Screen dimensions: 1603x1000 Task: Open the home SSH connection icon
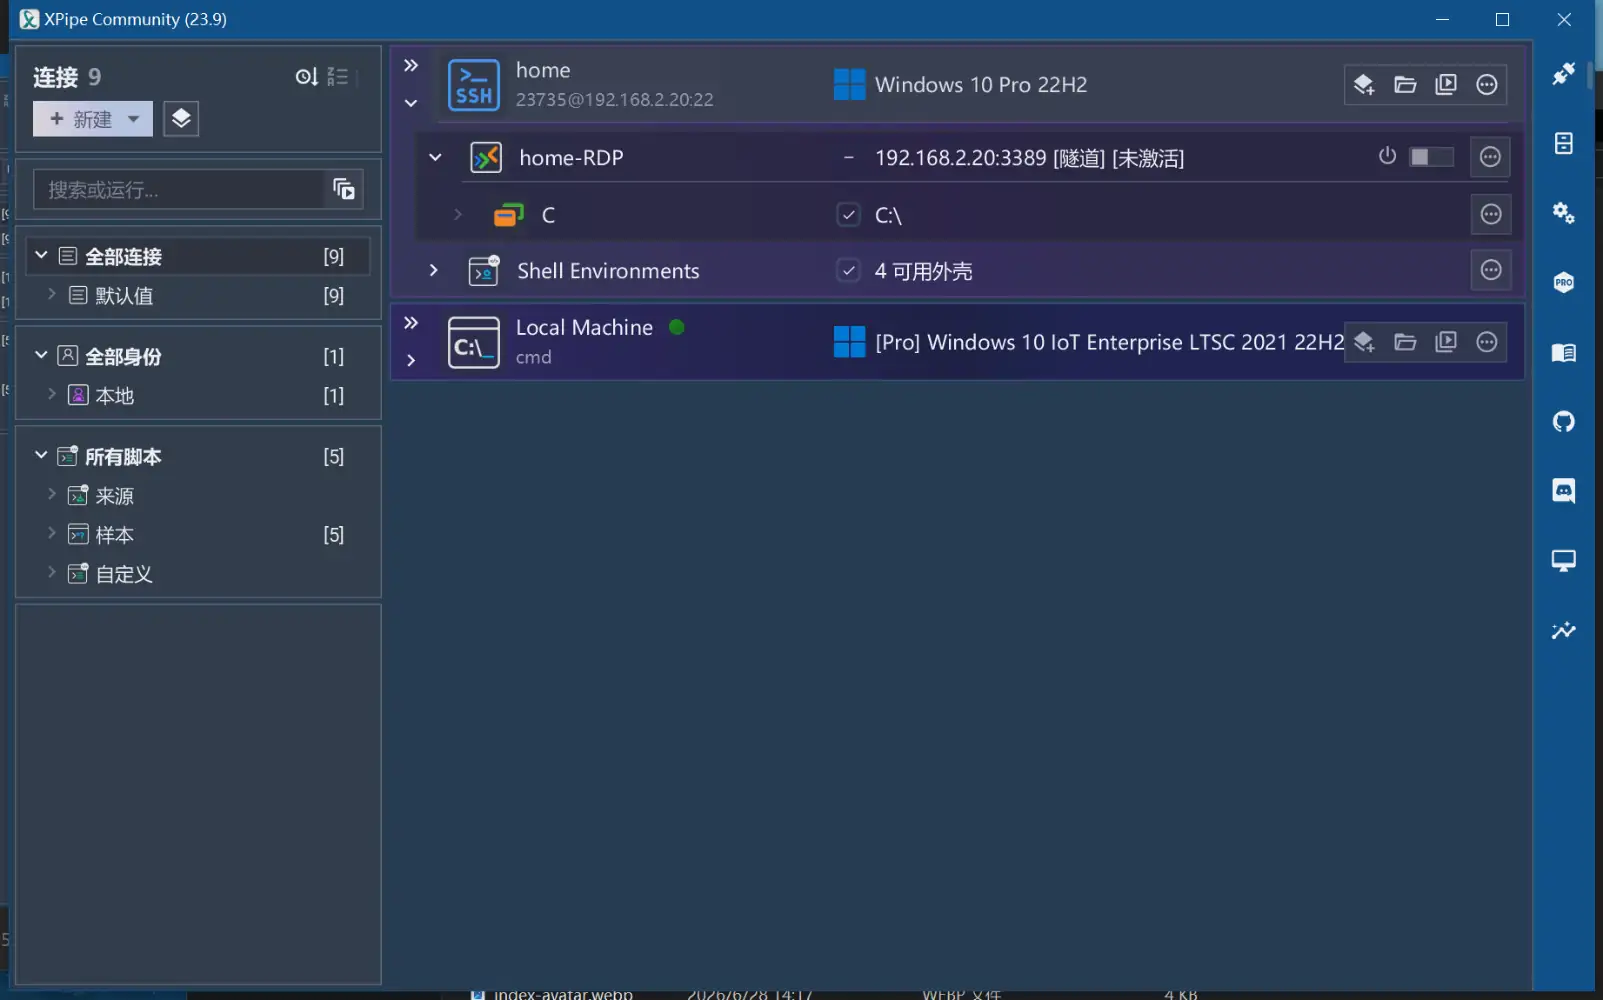[x=473, y=85]
